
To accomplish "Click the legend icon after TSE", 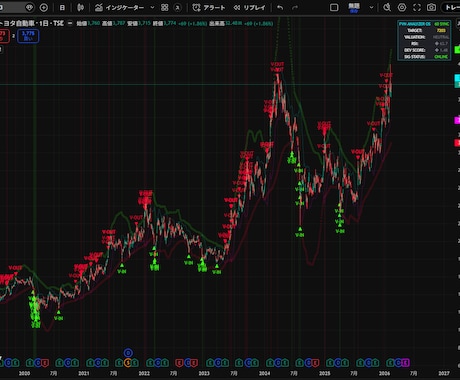I will (70, 23).
